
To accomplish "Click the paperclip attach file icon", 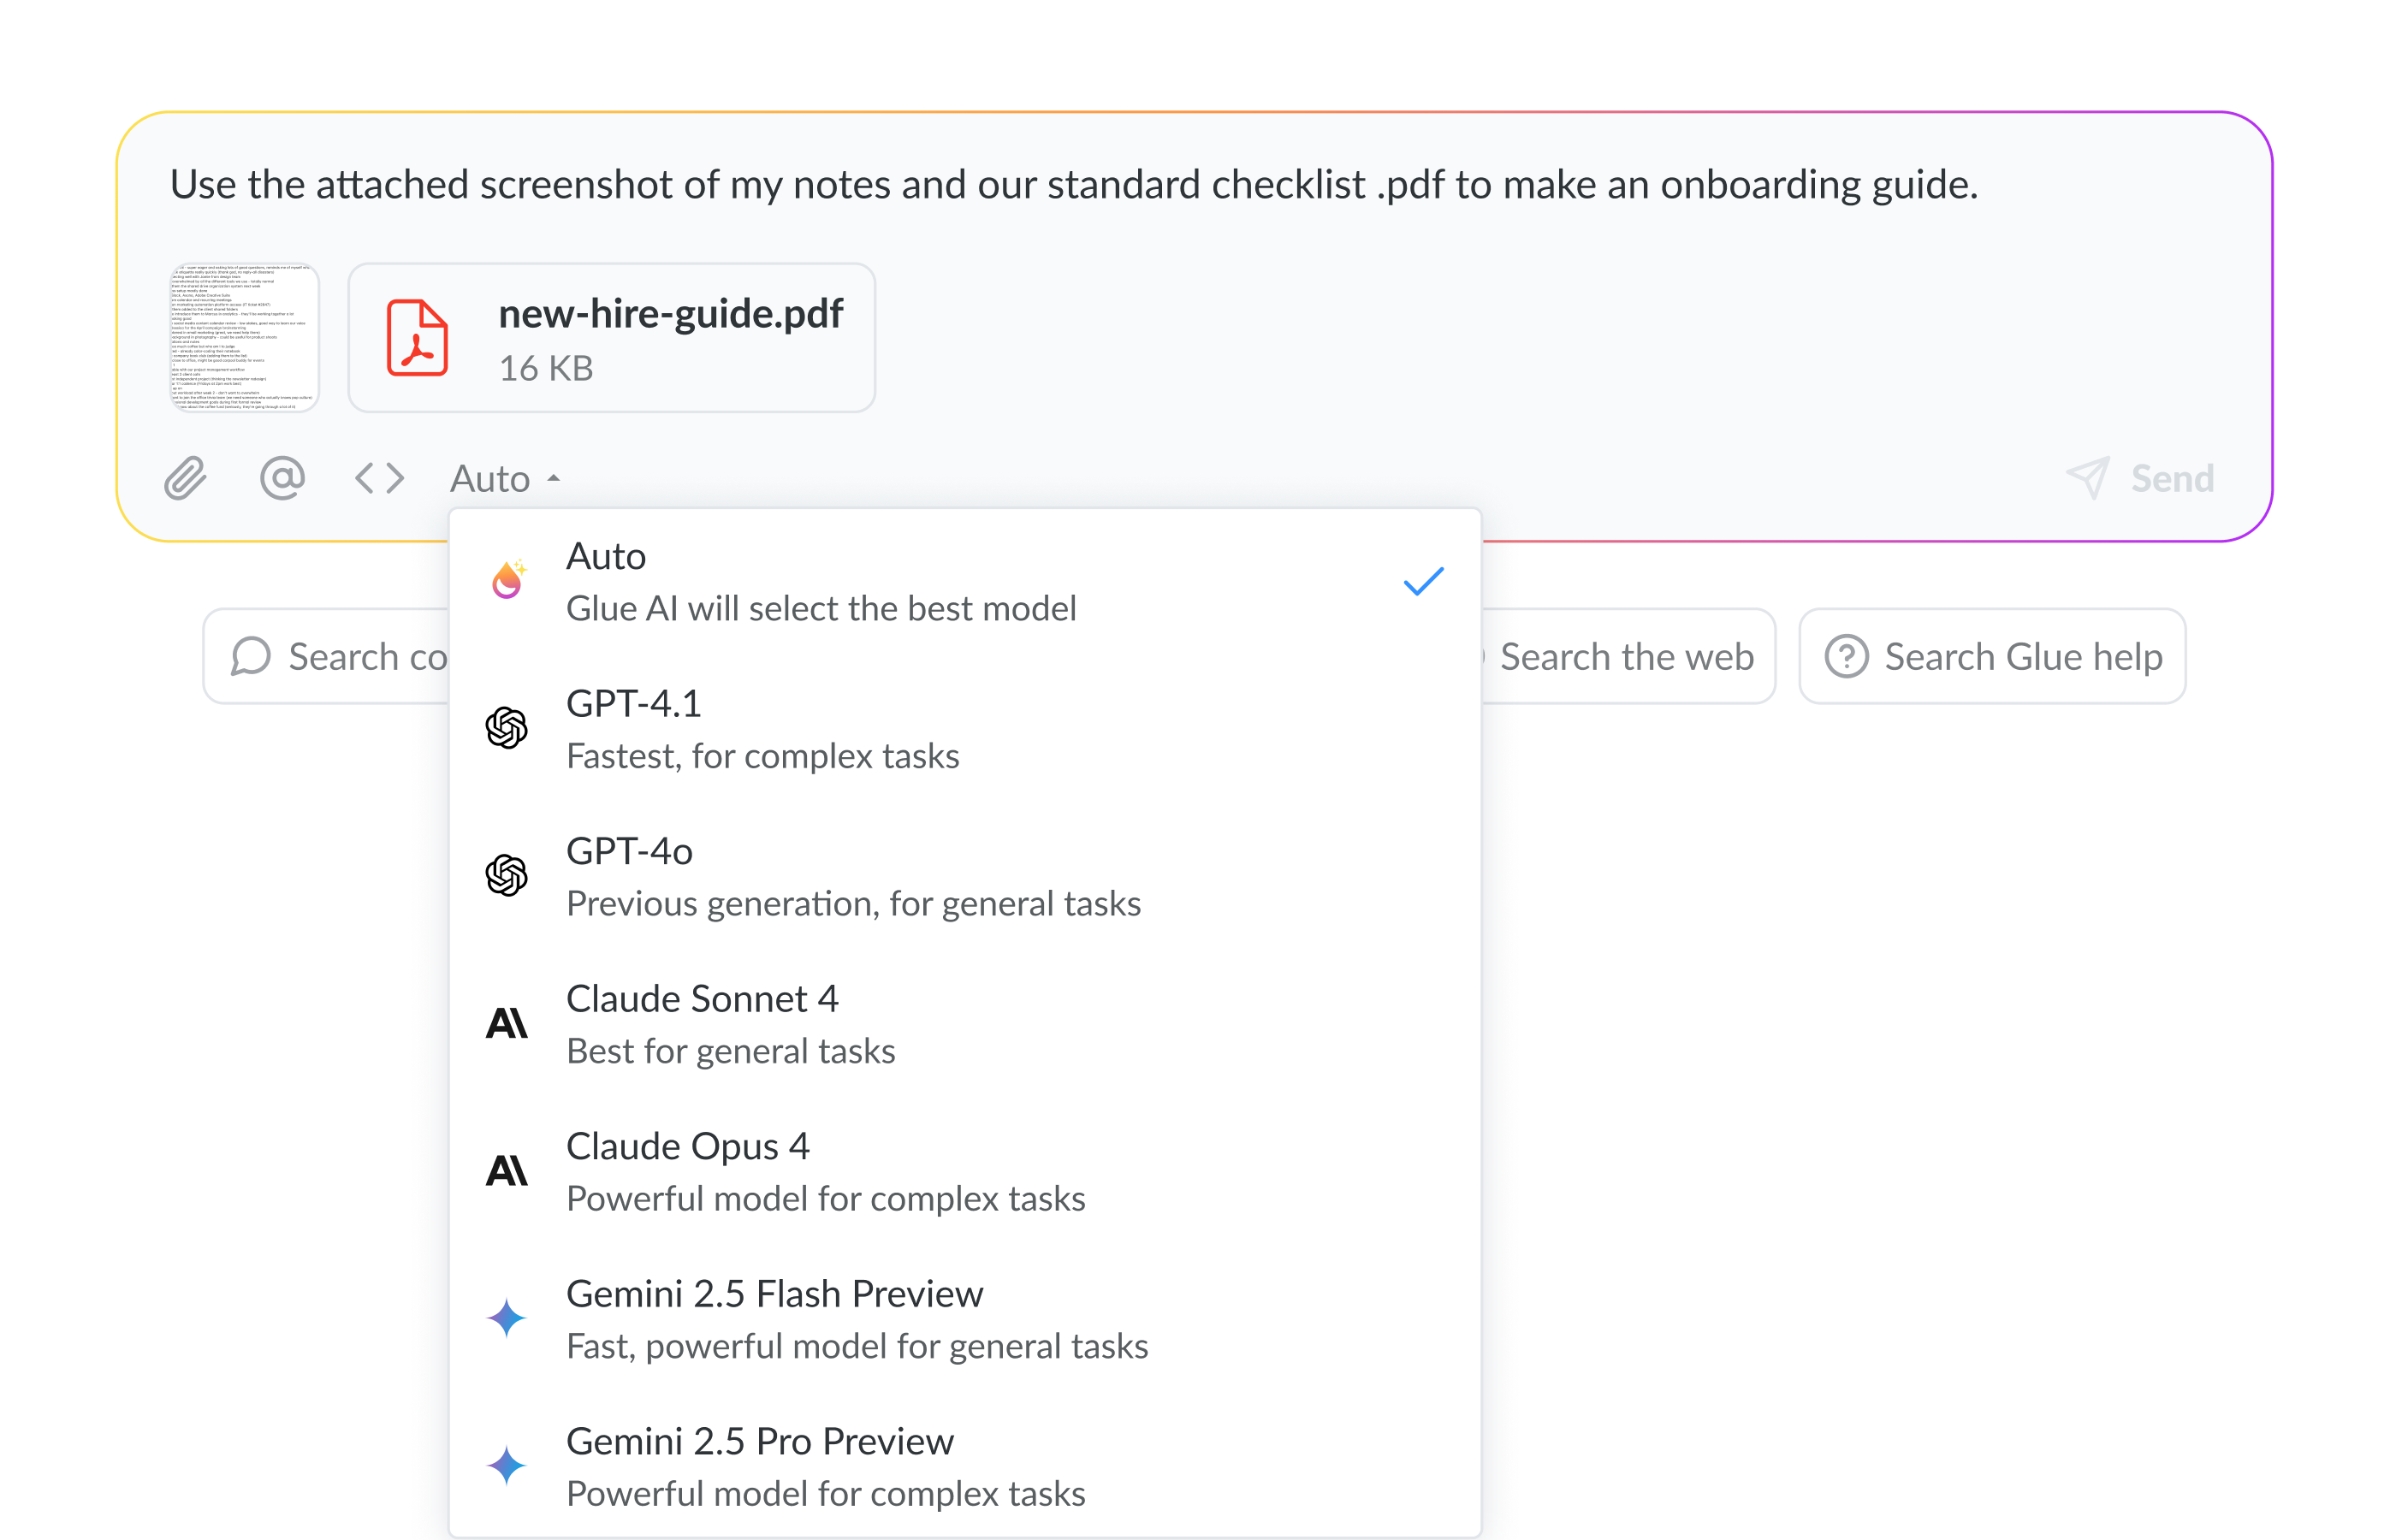I will 185,478.
